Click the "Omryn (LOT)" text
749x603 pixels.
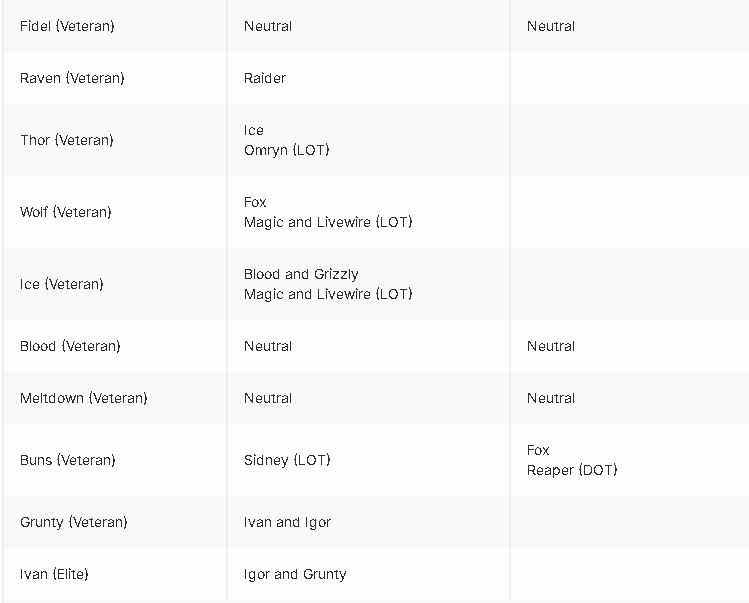point(286,150)
